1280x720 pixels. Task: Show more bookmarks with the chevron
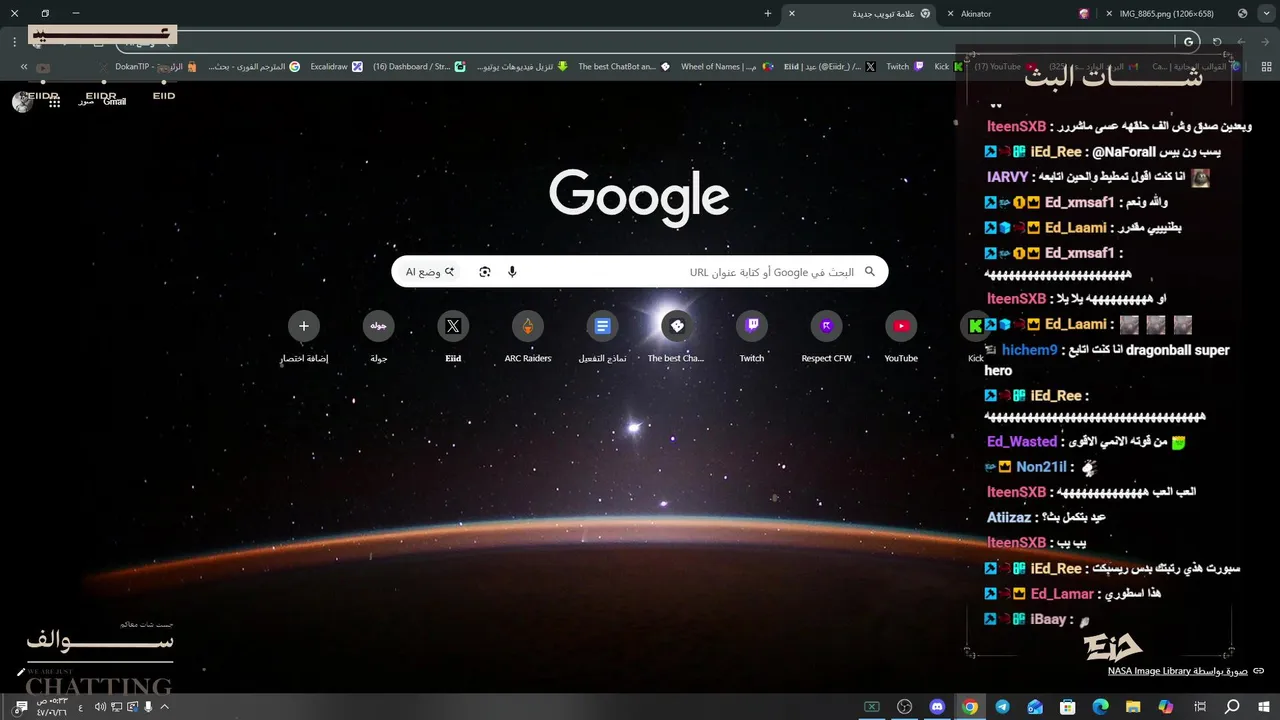pos(24,67)
